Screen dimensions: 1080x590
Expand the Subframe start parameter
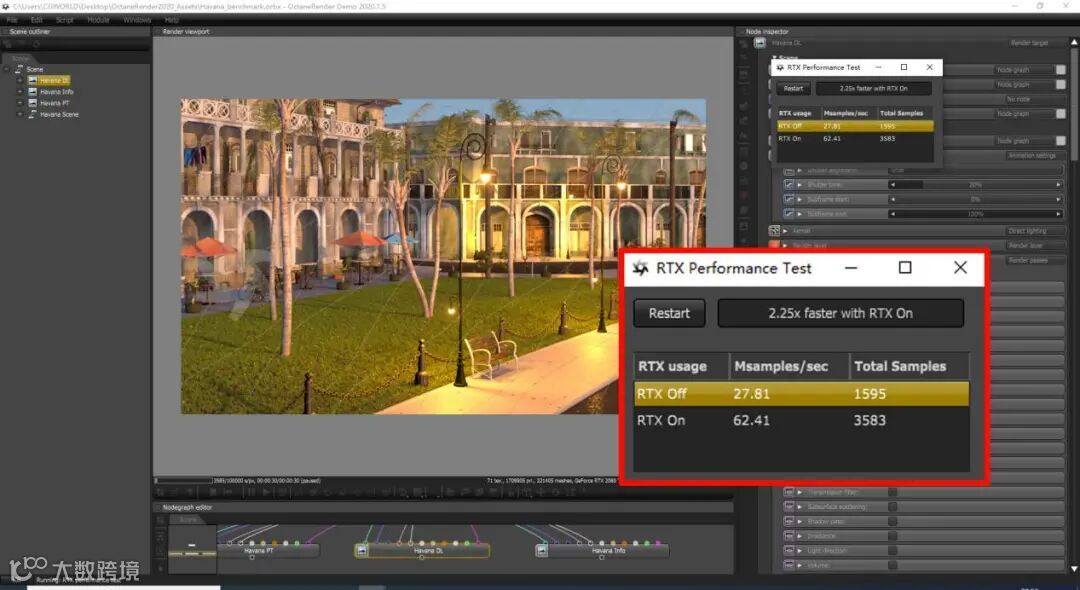[x=800, y=199]
